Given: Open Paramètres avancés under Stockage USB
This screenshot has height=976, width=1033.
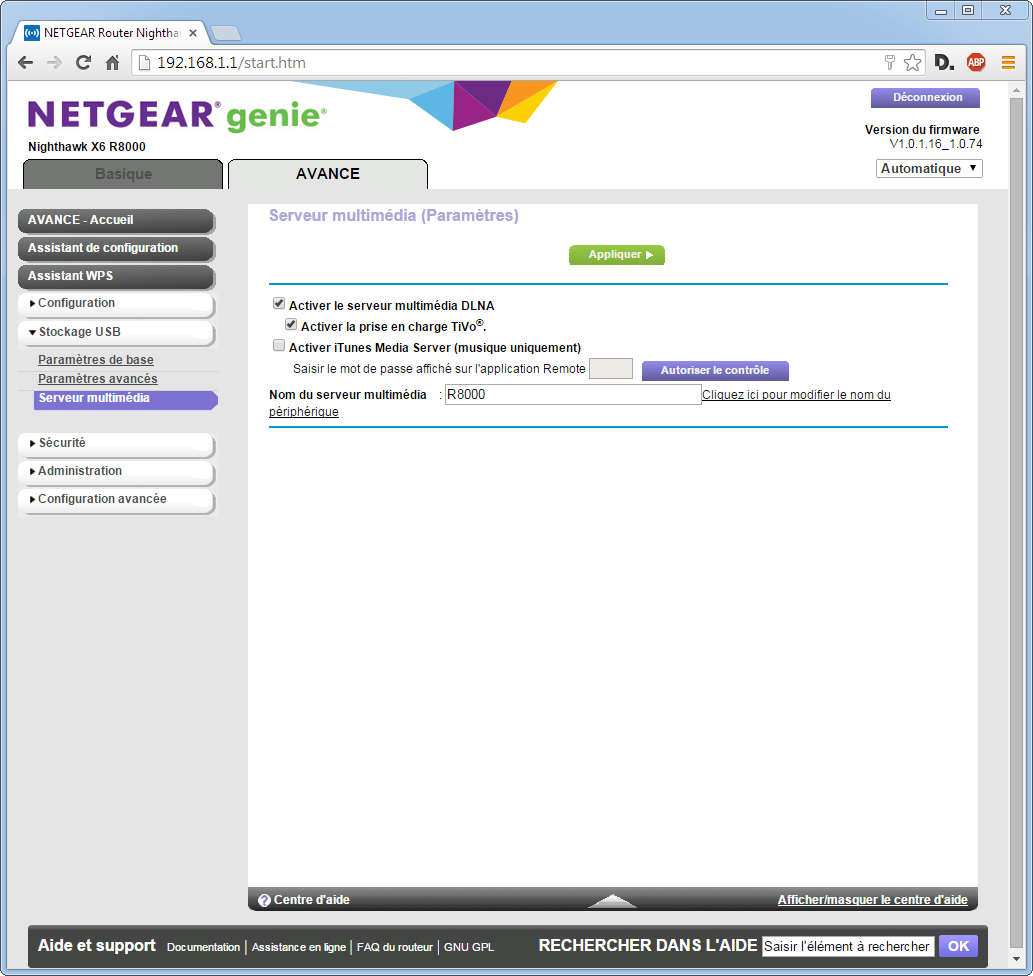Looking at the screenshot, I should [97, 379].
